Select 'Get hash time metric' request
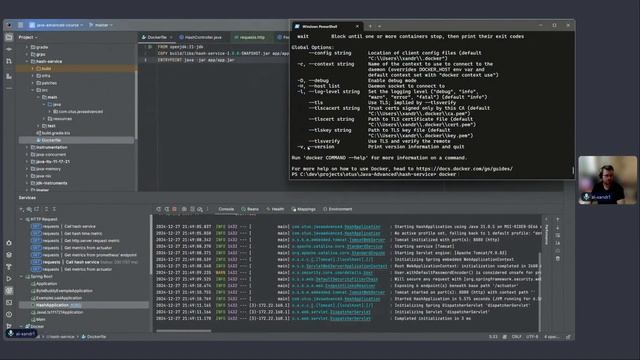Screen dimensions: 640x360 (x=83, y=233)
